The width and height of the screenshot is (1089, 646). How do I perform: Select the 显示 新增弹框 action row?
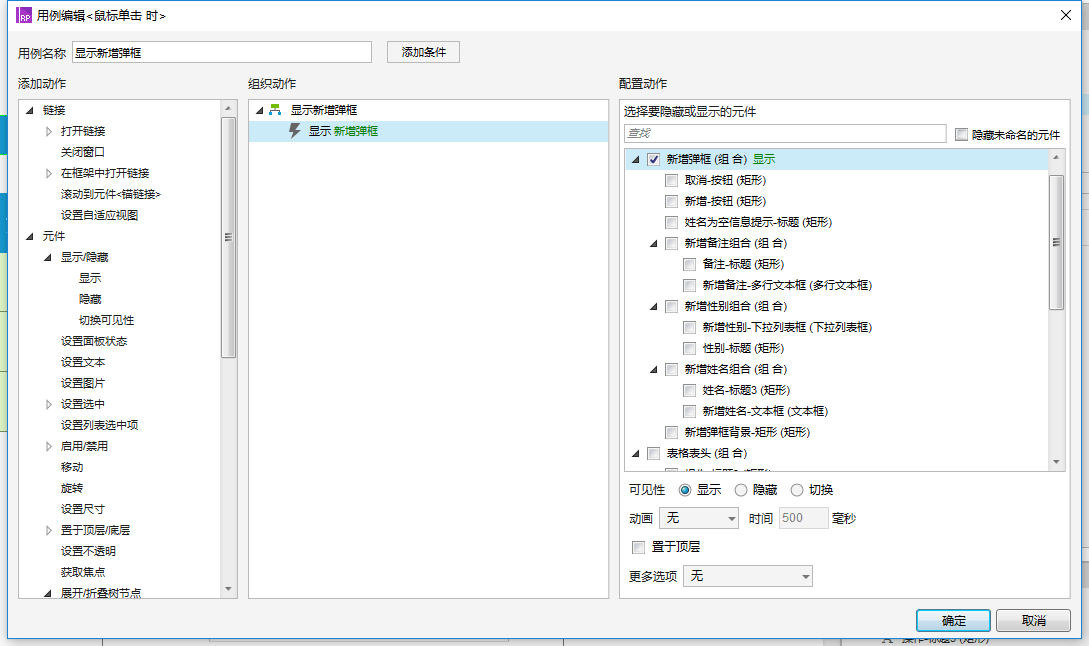coord(429,131)
